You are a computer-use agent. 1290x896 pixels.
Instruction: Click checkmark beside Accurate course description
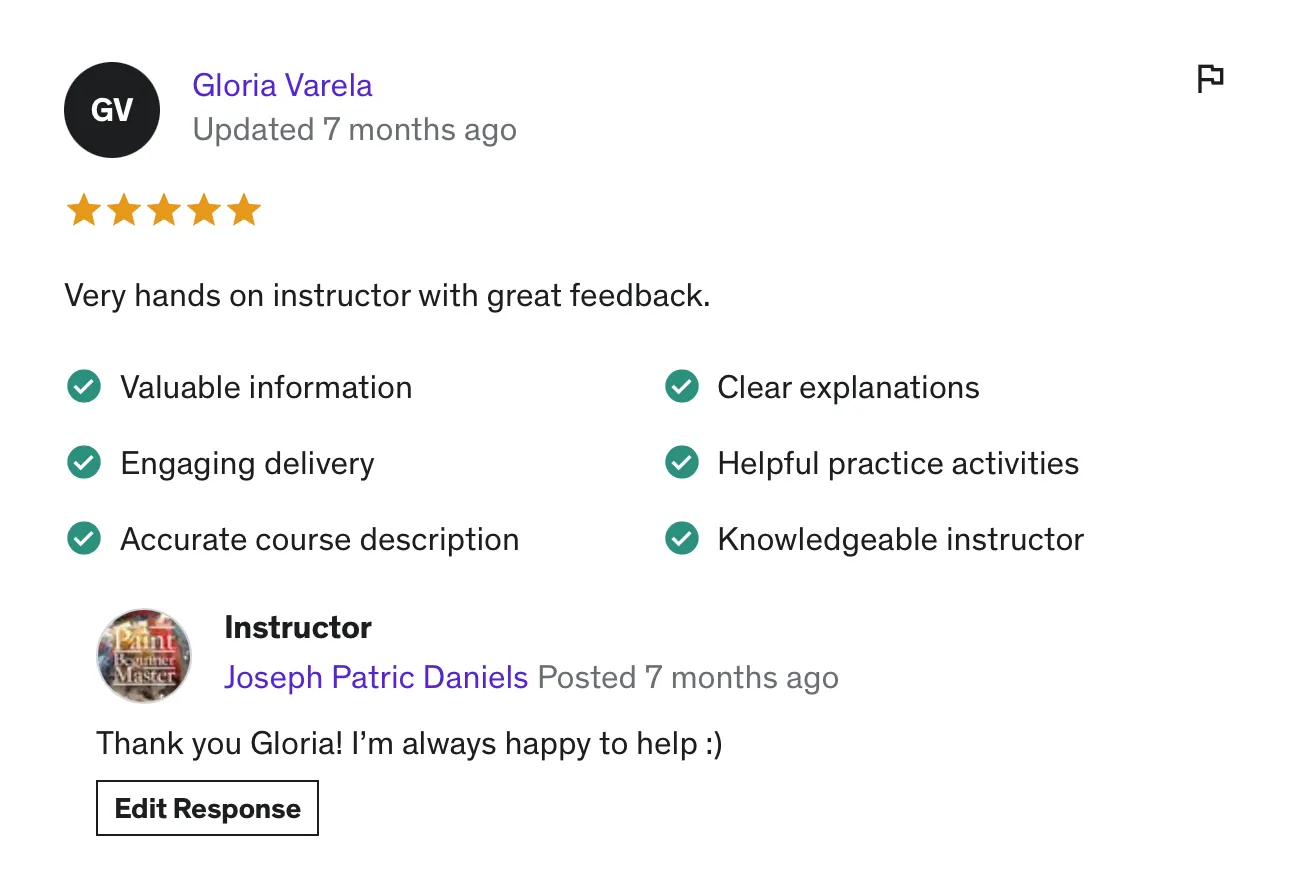click(x=84, y=539)
